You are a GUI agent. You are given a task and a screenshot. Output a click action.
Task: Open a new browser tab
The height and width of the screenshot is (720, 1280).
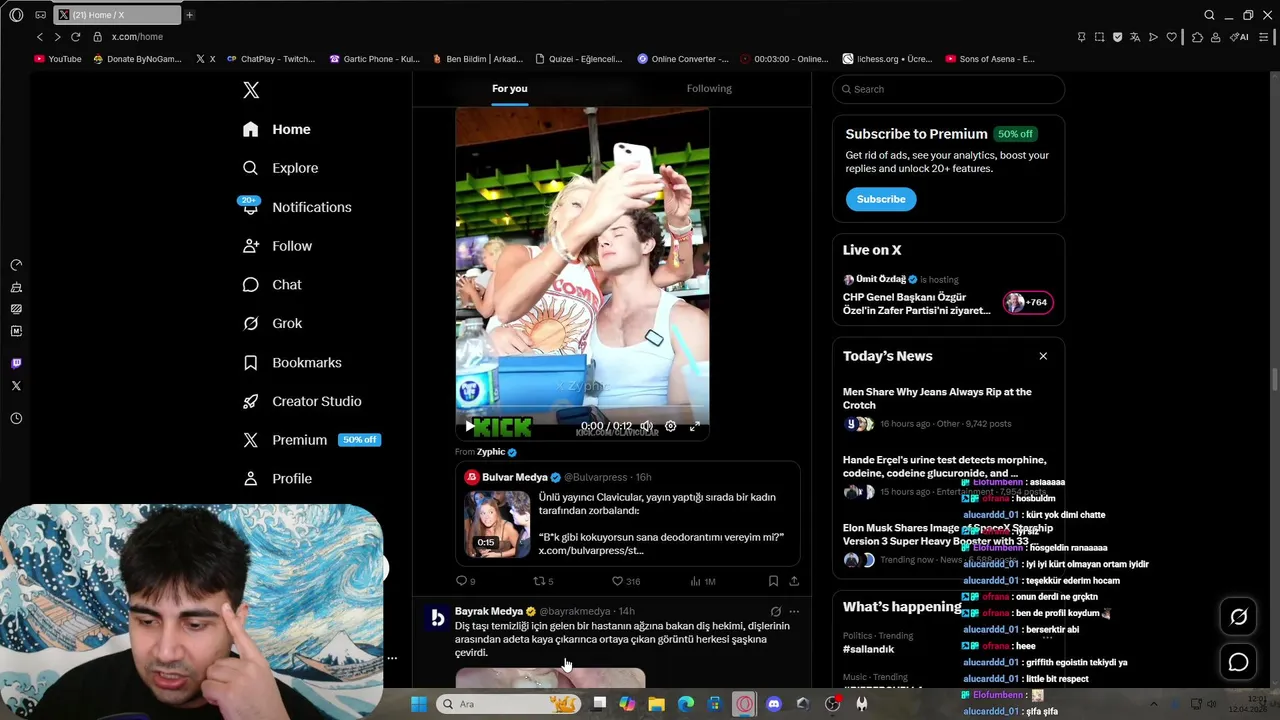[x=189, y=15]
